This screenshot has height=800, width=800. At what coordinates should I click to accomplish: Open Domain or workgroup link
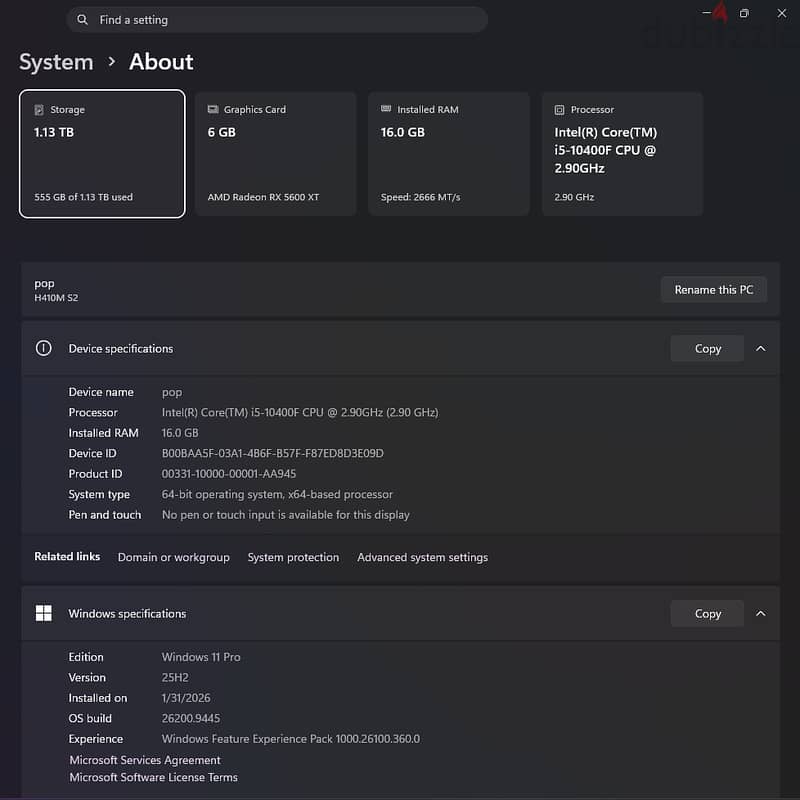pyautogui.click(x=173, y=557)
